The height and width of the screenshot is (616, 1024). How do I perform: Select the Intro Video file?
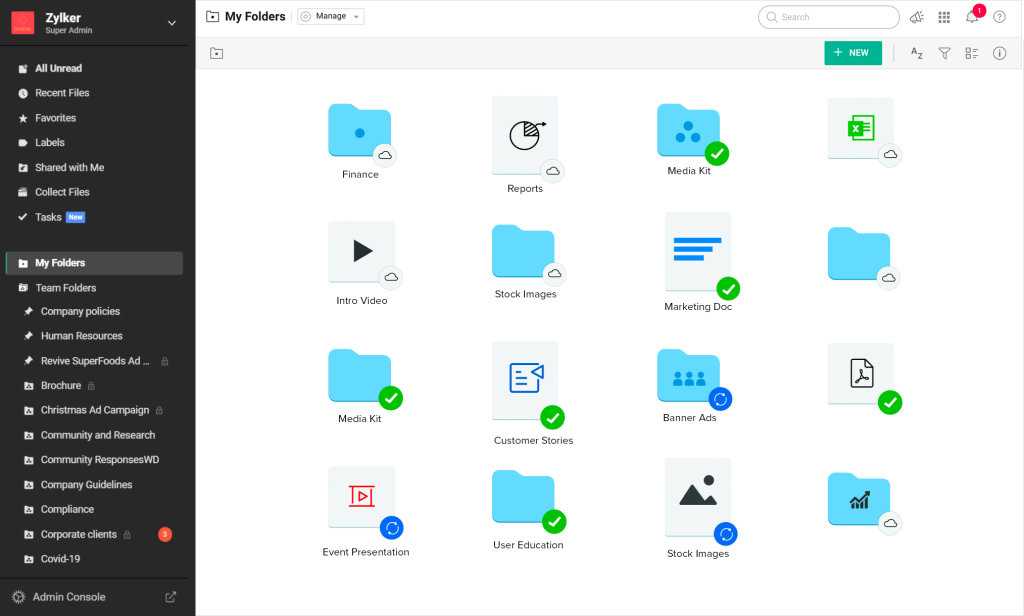pos(361,256)
